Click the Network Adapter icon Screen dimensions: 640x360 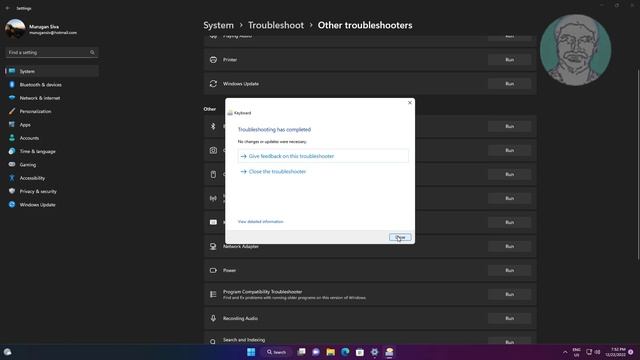pyautogui.click(x=213, y=246)
